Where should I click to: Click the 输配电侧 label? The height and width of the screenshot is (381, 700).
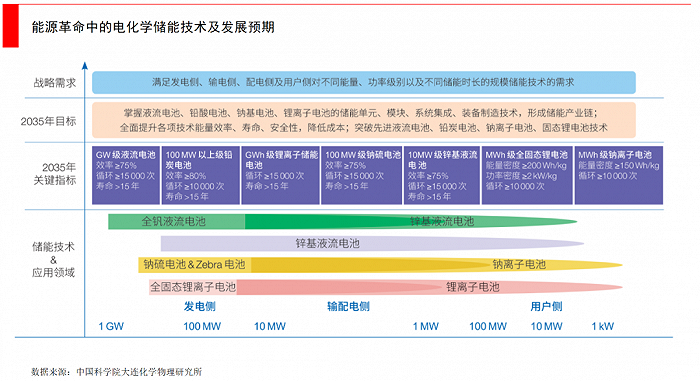click(348, 306)
